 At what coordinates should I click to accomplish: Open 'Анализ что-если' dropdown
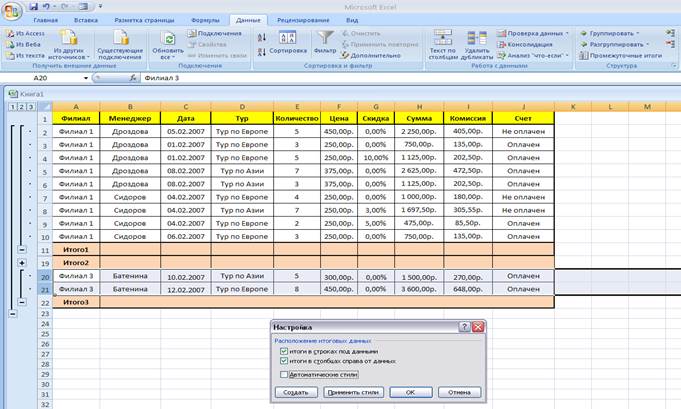click(x=532, y=56)
